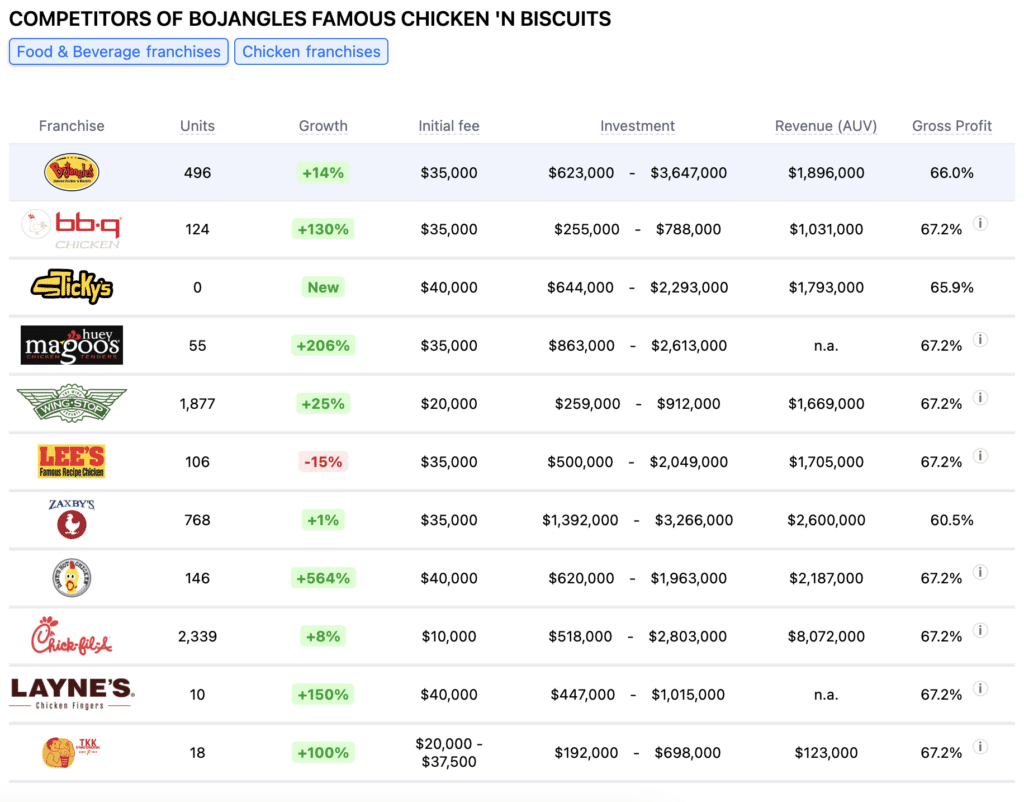Show gross profit info for Chick-fil-A

(x=980, y=630)
